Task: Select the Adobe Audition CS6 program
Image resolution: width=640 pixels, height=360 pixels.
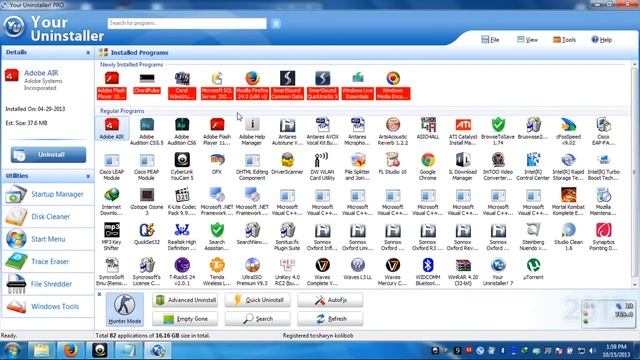Action: [182, 131]
